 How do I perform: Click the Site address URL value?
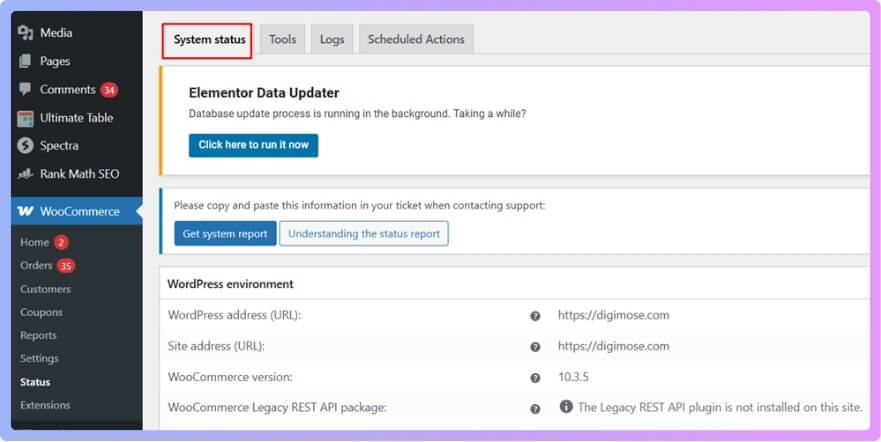614,346
